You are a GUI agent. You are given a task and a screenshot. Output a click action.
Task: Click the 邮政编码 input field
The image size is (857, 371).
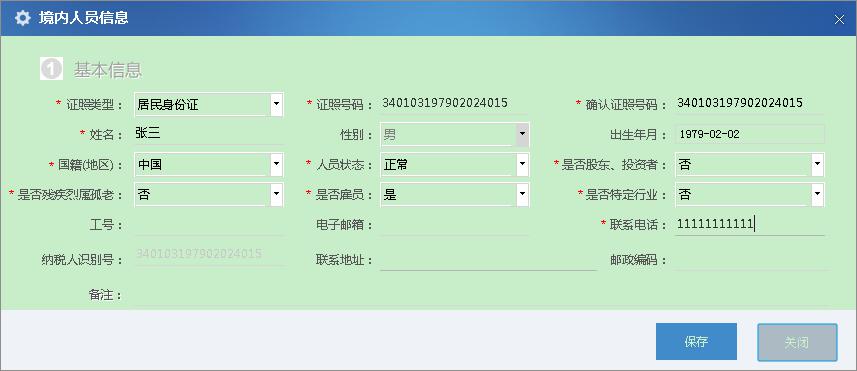pyautogui.click(x=750, y=260)
